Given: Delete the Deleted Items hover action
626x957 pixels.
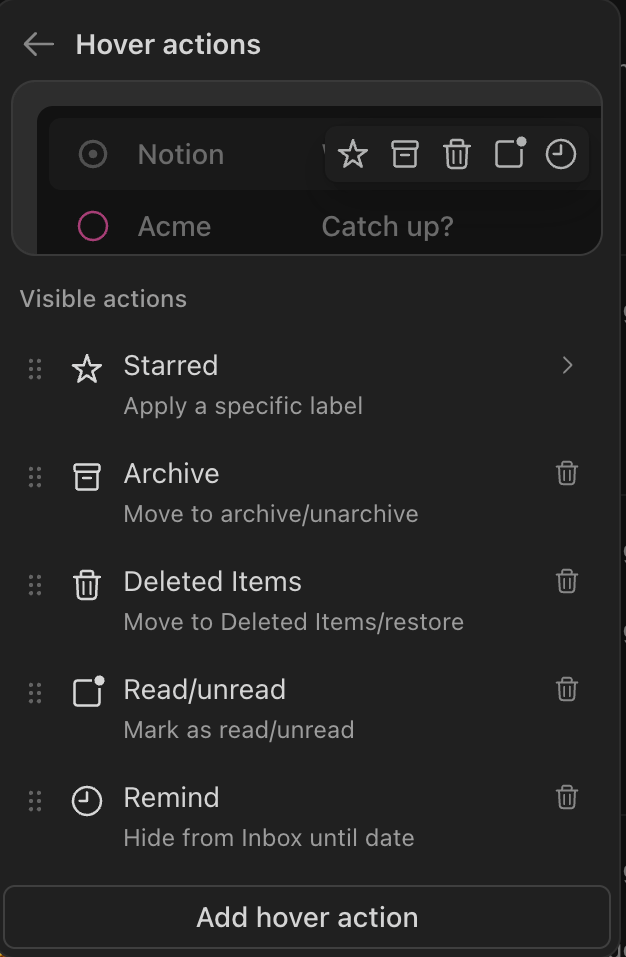Looking at the screenshot, I should pos(566,581).
